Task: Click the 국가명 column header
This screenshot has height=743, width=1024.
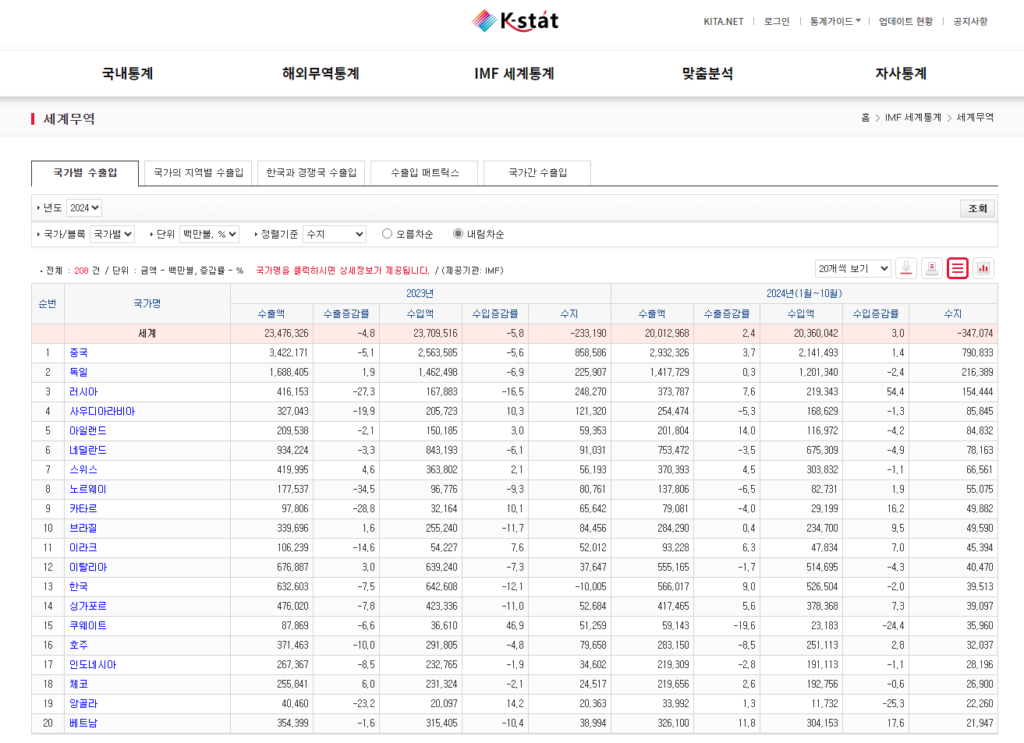Action: point(147,304)
